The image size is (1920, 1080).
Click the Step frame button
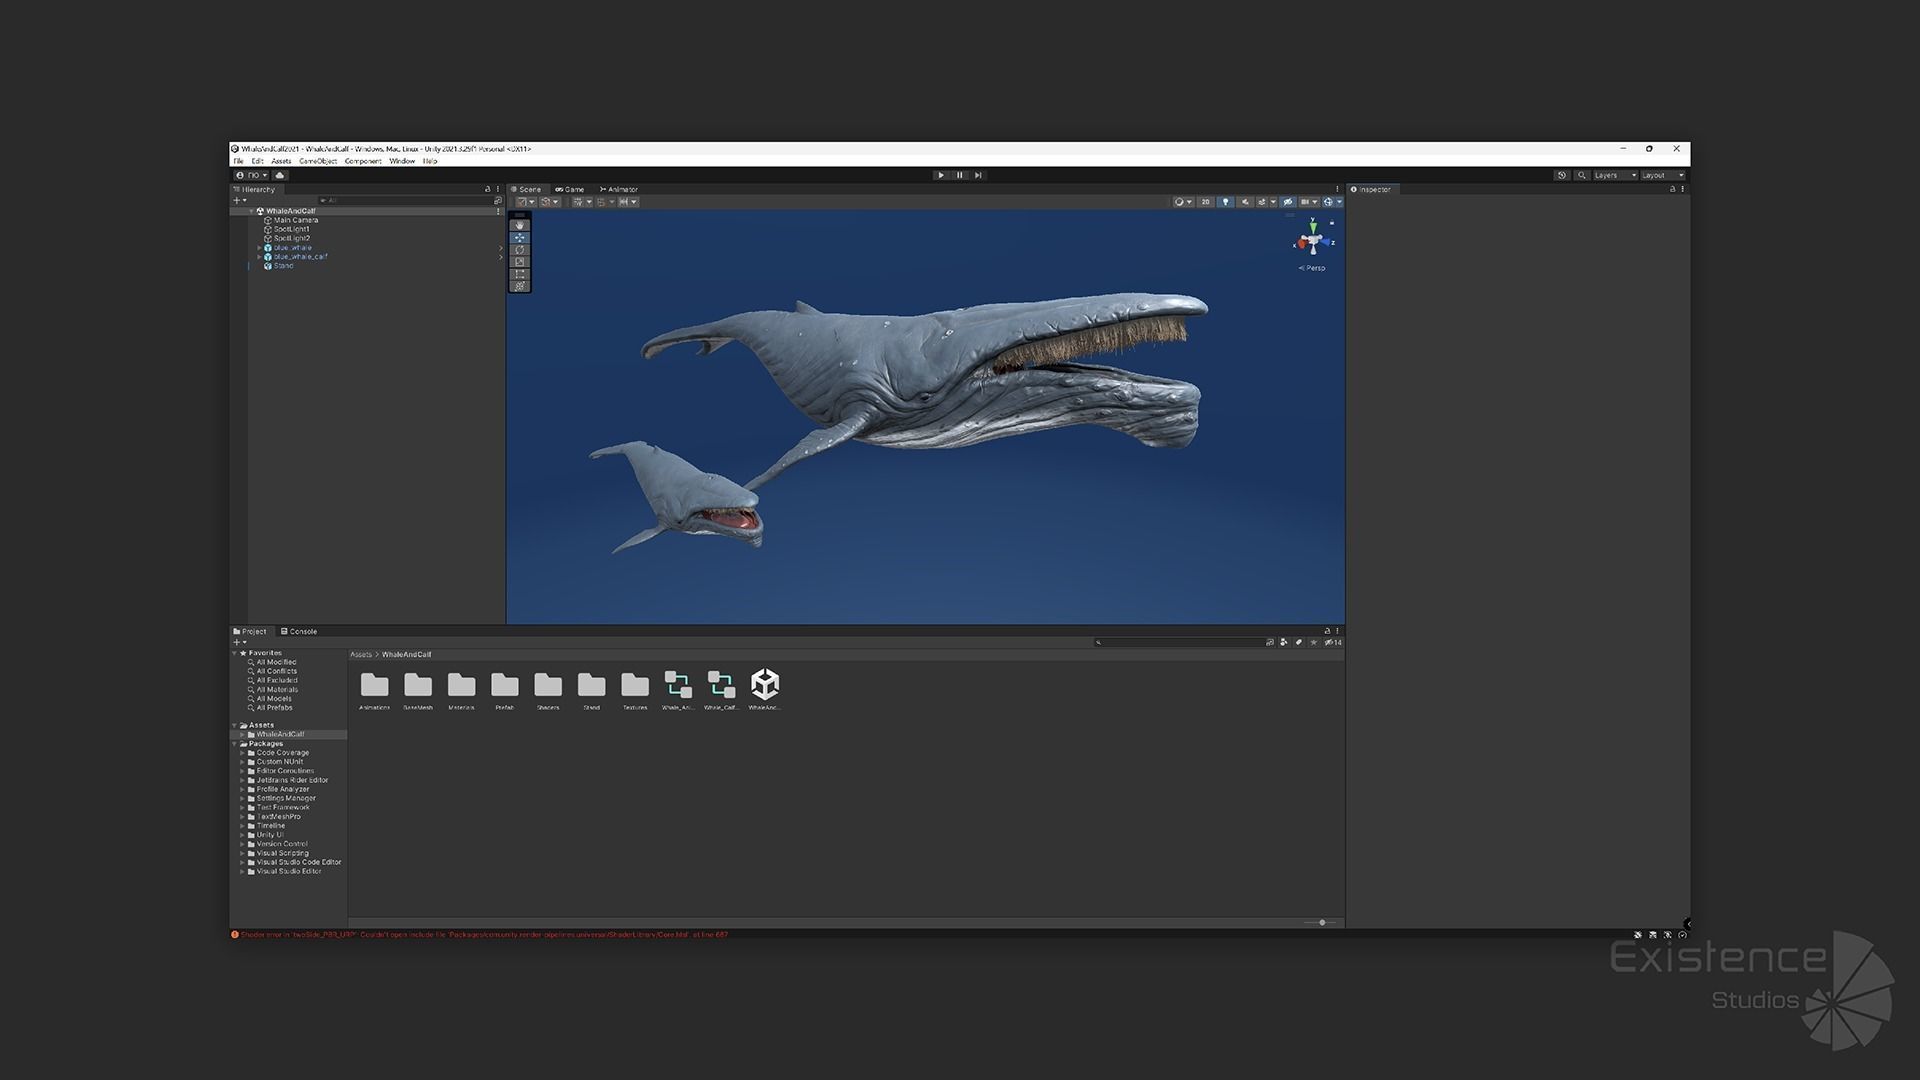(978, 175)
